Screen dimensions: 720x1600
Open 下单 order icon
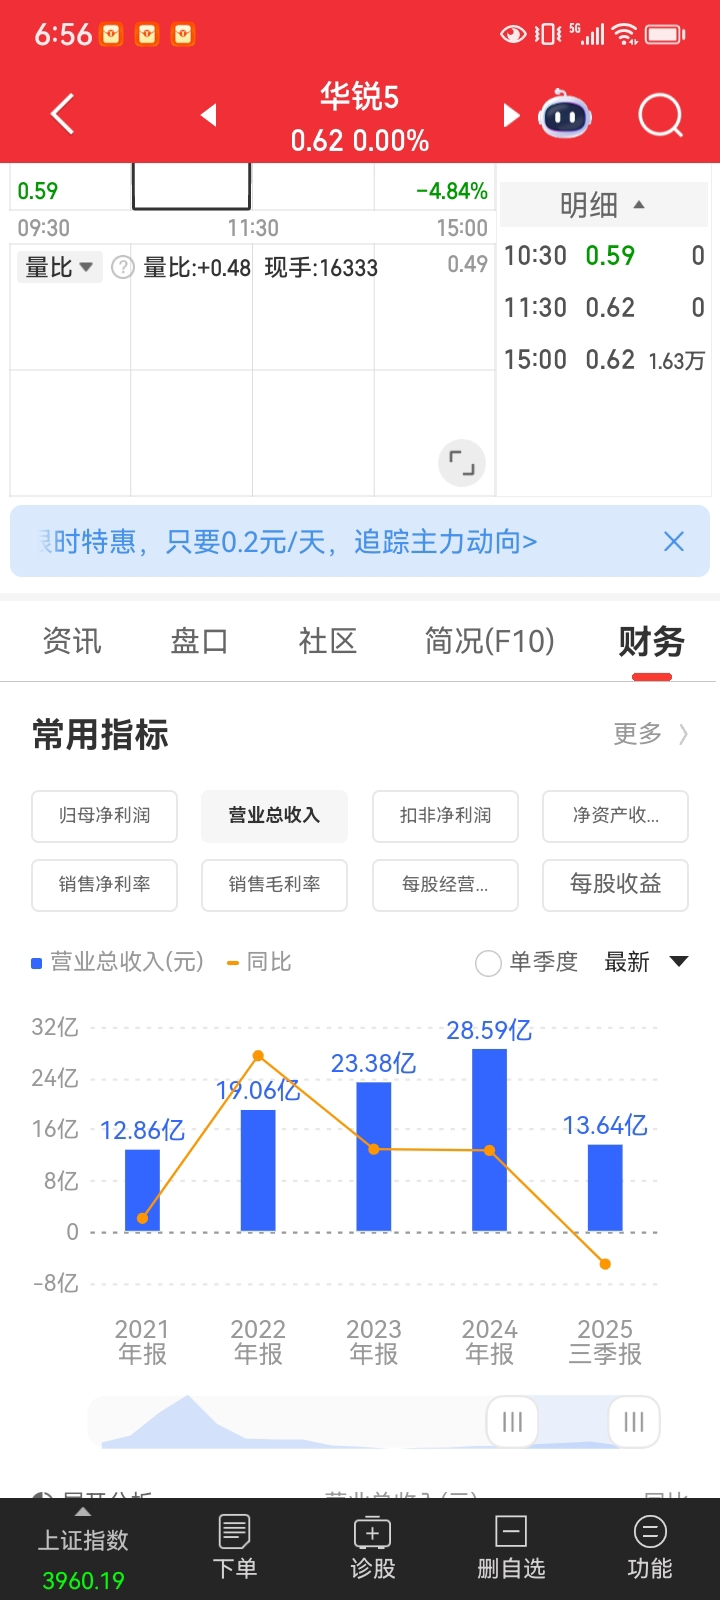234,1546
